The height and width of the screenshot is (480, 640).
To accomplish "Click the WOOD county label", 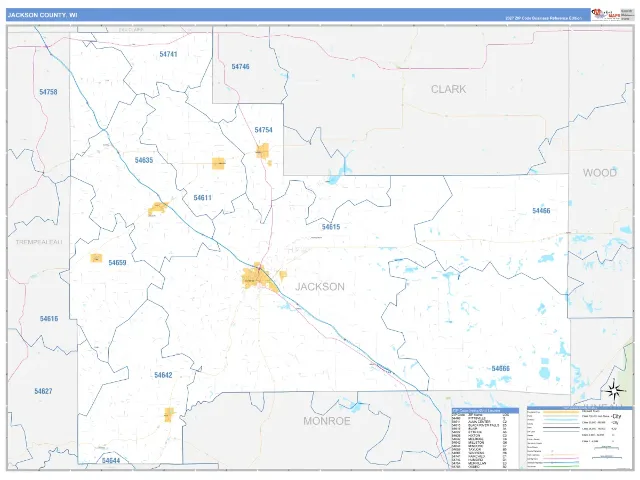I will coord(600,173).
